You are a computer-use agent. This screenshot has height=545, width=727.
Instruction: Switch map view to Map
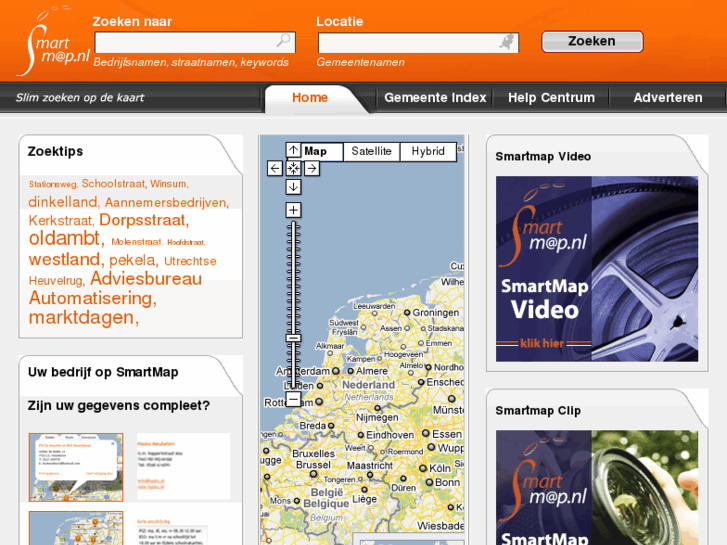[x=322, y=152]
